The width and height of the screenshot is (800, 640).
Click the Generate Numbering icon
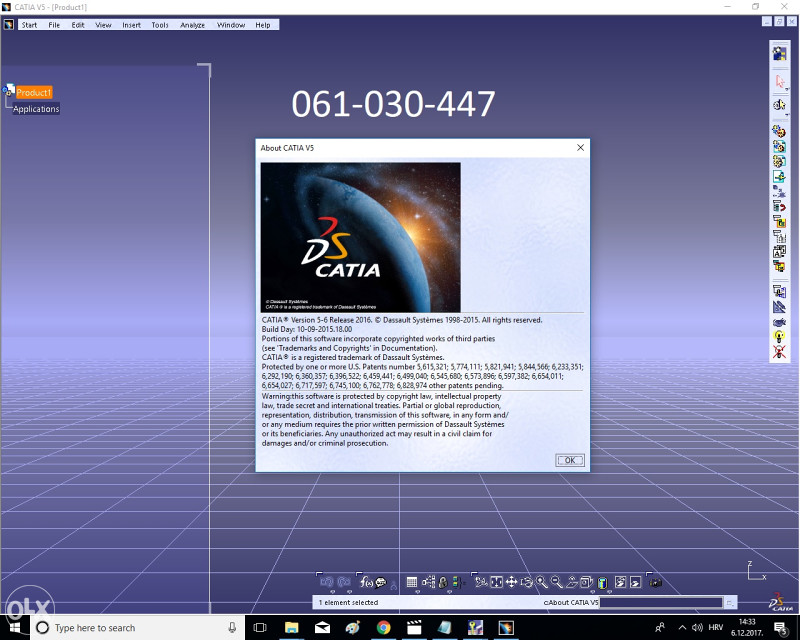point(779,236)
